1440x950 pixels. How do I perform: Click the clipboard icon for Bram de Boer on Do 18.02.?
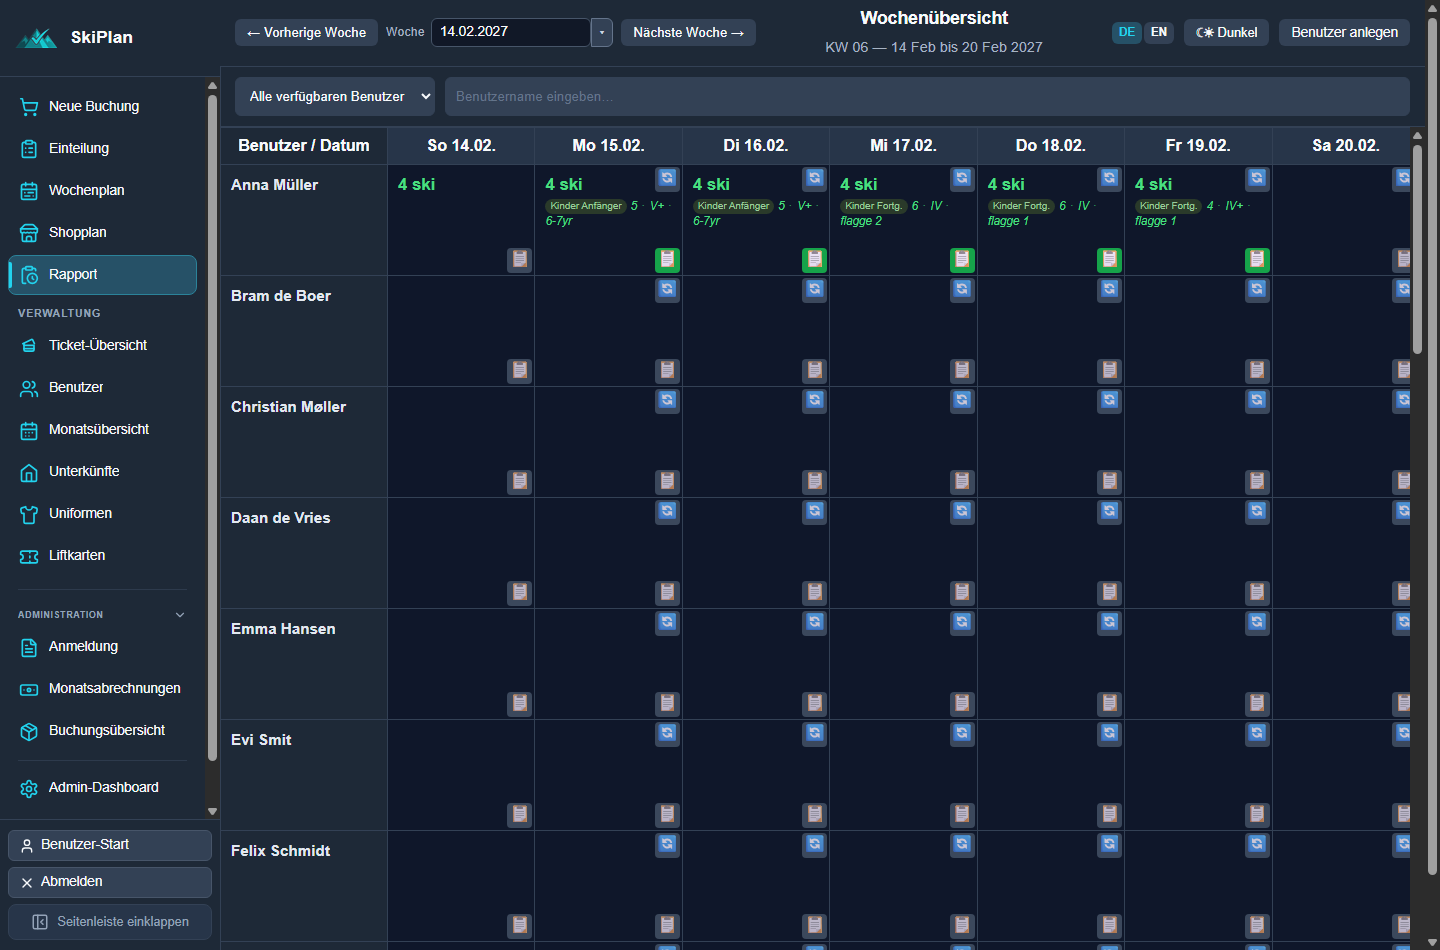tap(1109, 371)
